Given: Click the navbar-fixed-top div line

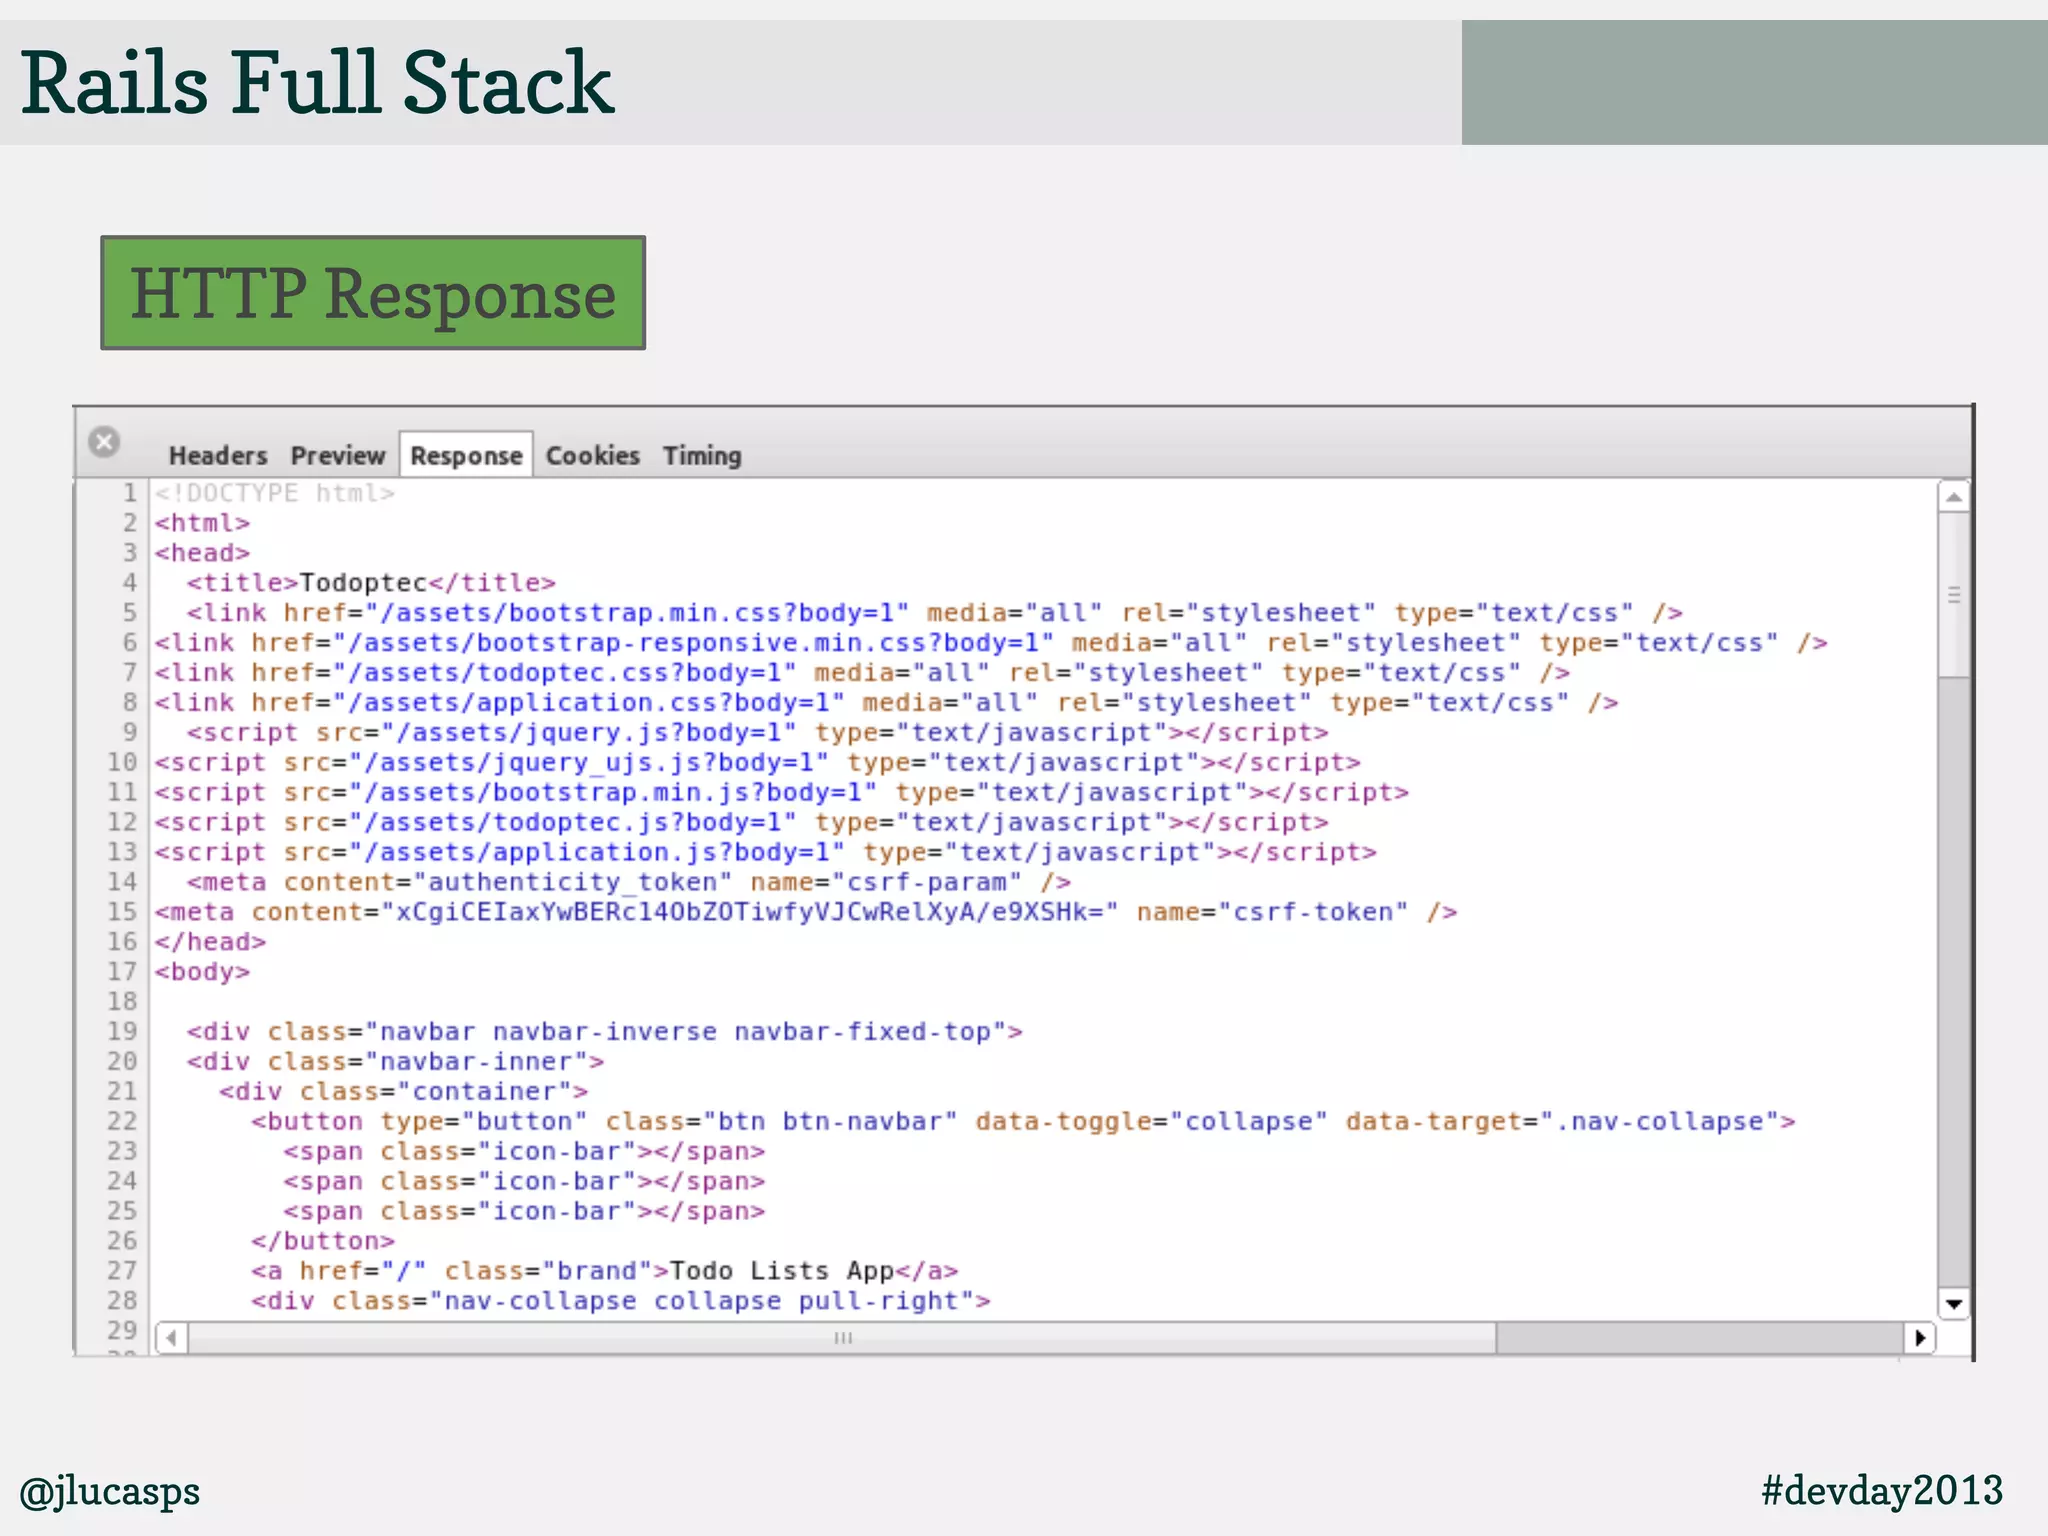Looking at the screenshot, I should tap(605, 1032).
